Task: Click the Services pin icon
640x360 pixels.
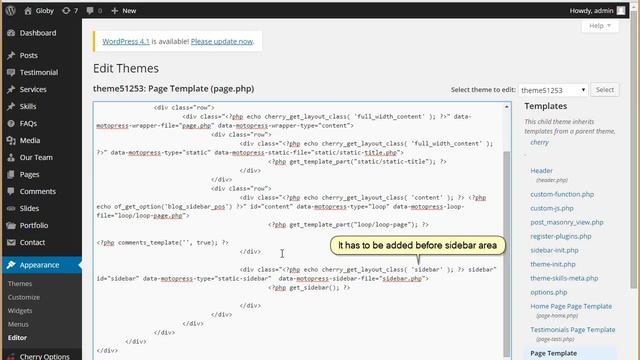Action: click(11, 89)
